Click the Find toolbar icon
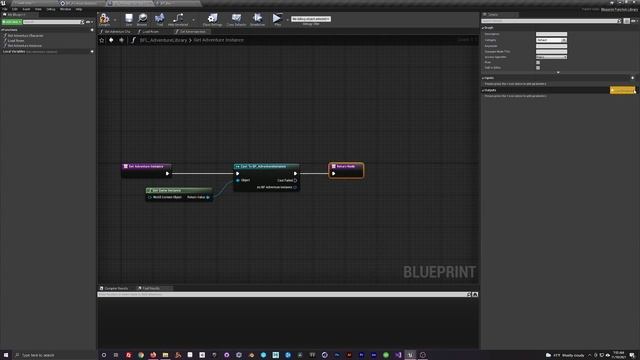640x360 pixels. click(x=160, y=19)
